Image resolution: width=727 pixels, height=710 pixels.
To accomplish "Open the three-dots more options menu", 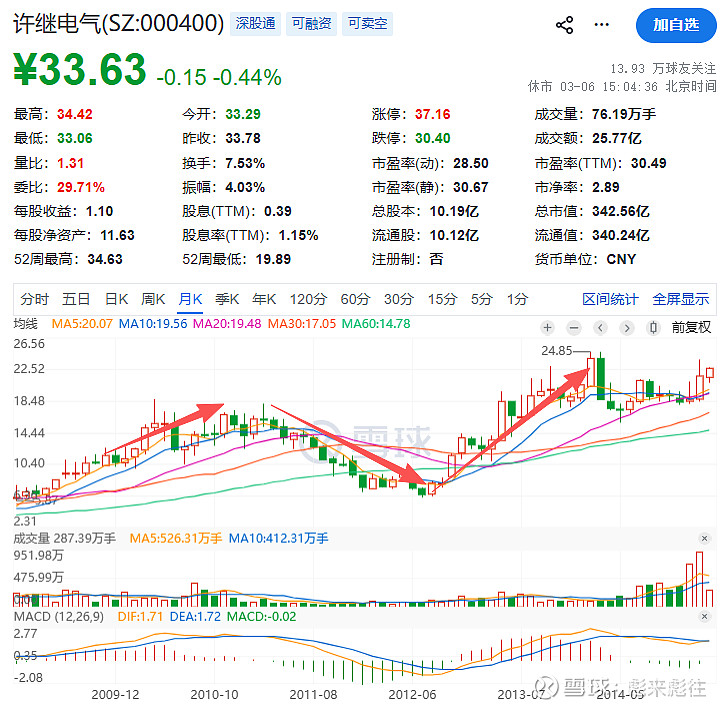I will (x=601, y=25).
